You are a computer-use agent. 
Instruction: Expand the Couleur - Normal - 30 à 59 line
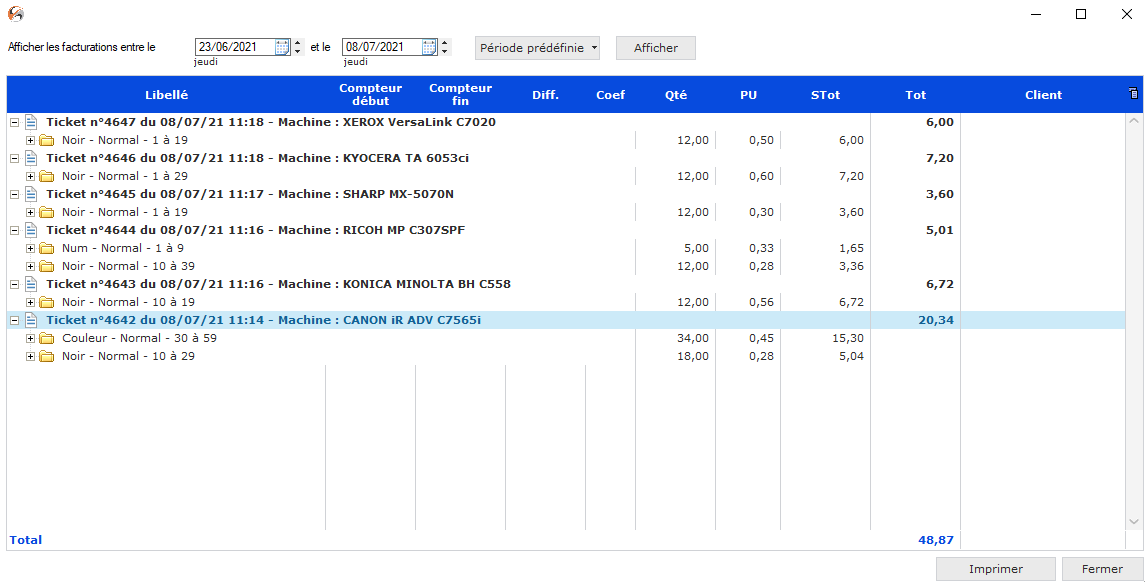click(30, 338)
